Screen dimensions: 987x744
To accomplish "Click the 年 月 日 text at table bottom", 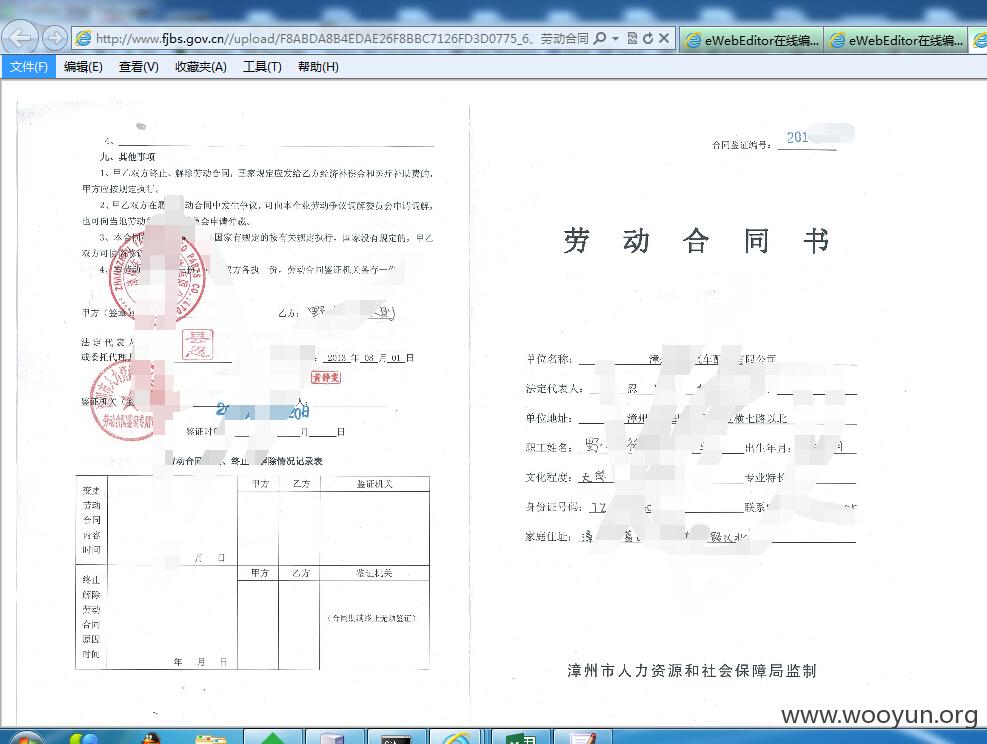I will click(x=200, y=662).
